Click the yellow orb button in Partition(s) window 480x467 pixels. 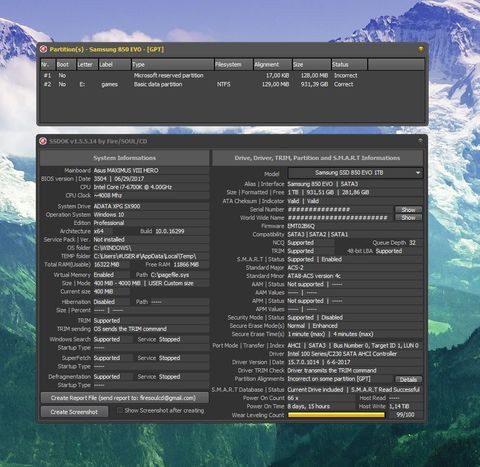coord(421,49)
